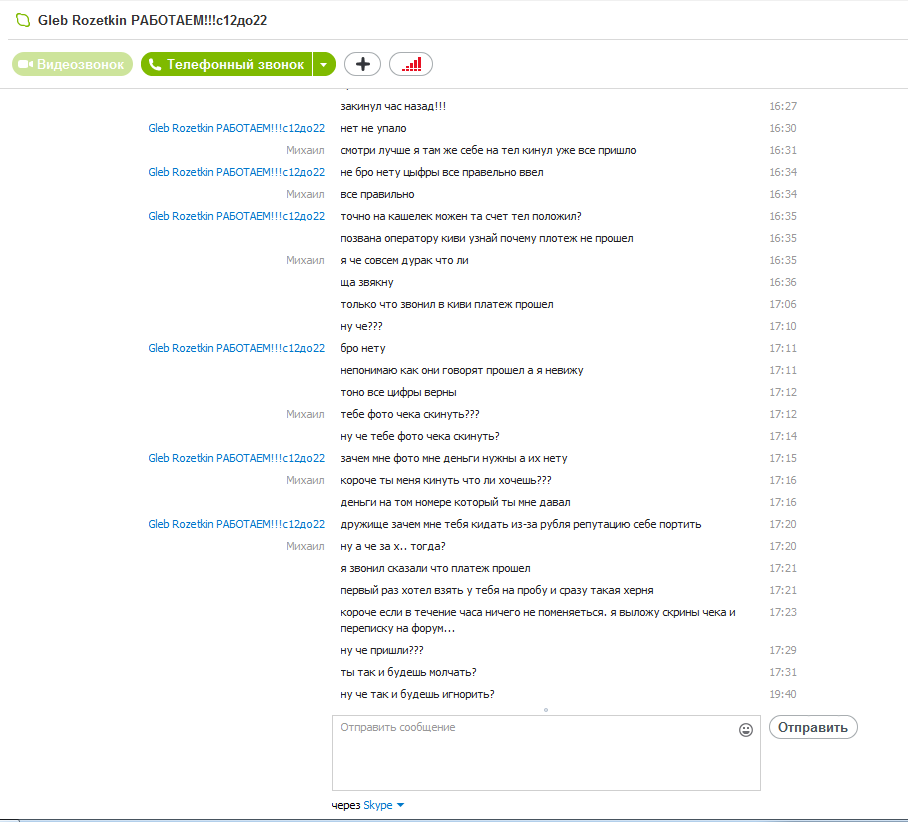Select message 'зачем мне фото мне деньги нужны'

(454, 459)
